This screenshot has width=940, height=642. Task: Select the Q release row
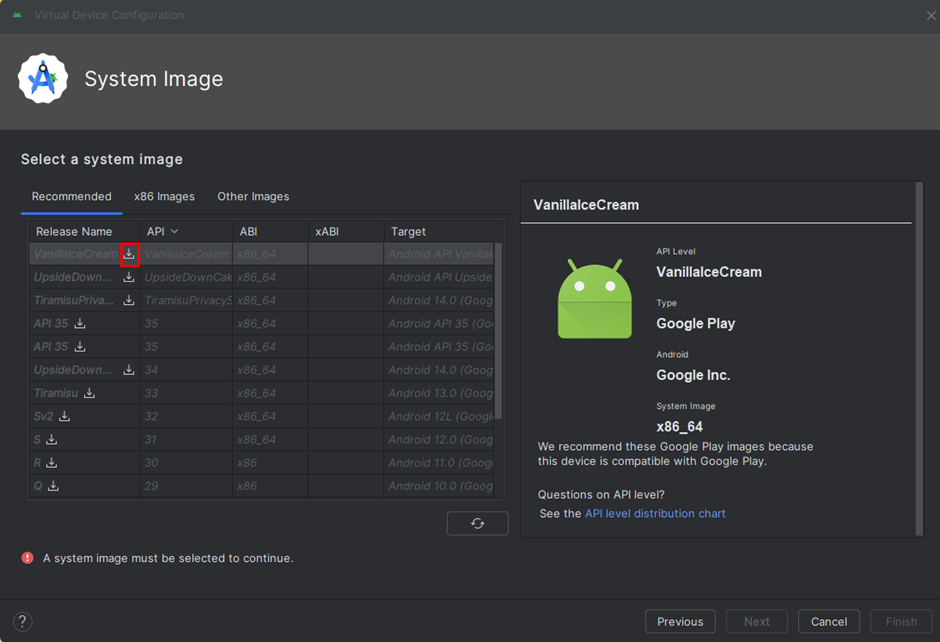pos(261,486)
